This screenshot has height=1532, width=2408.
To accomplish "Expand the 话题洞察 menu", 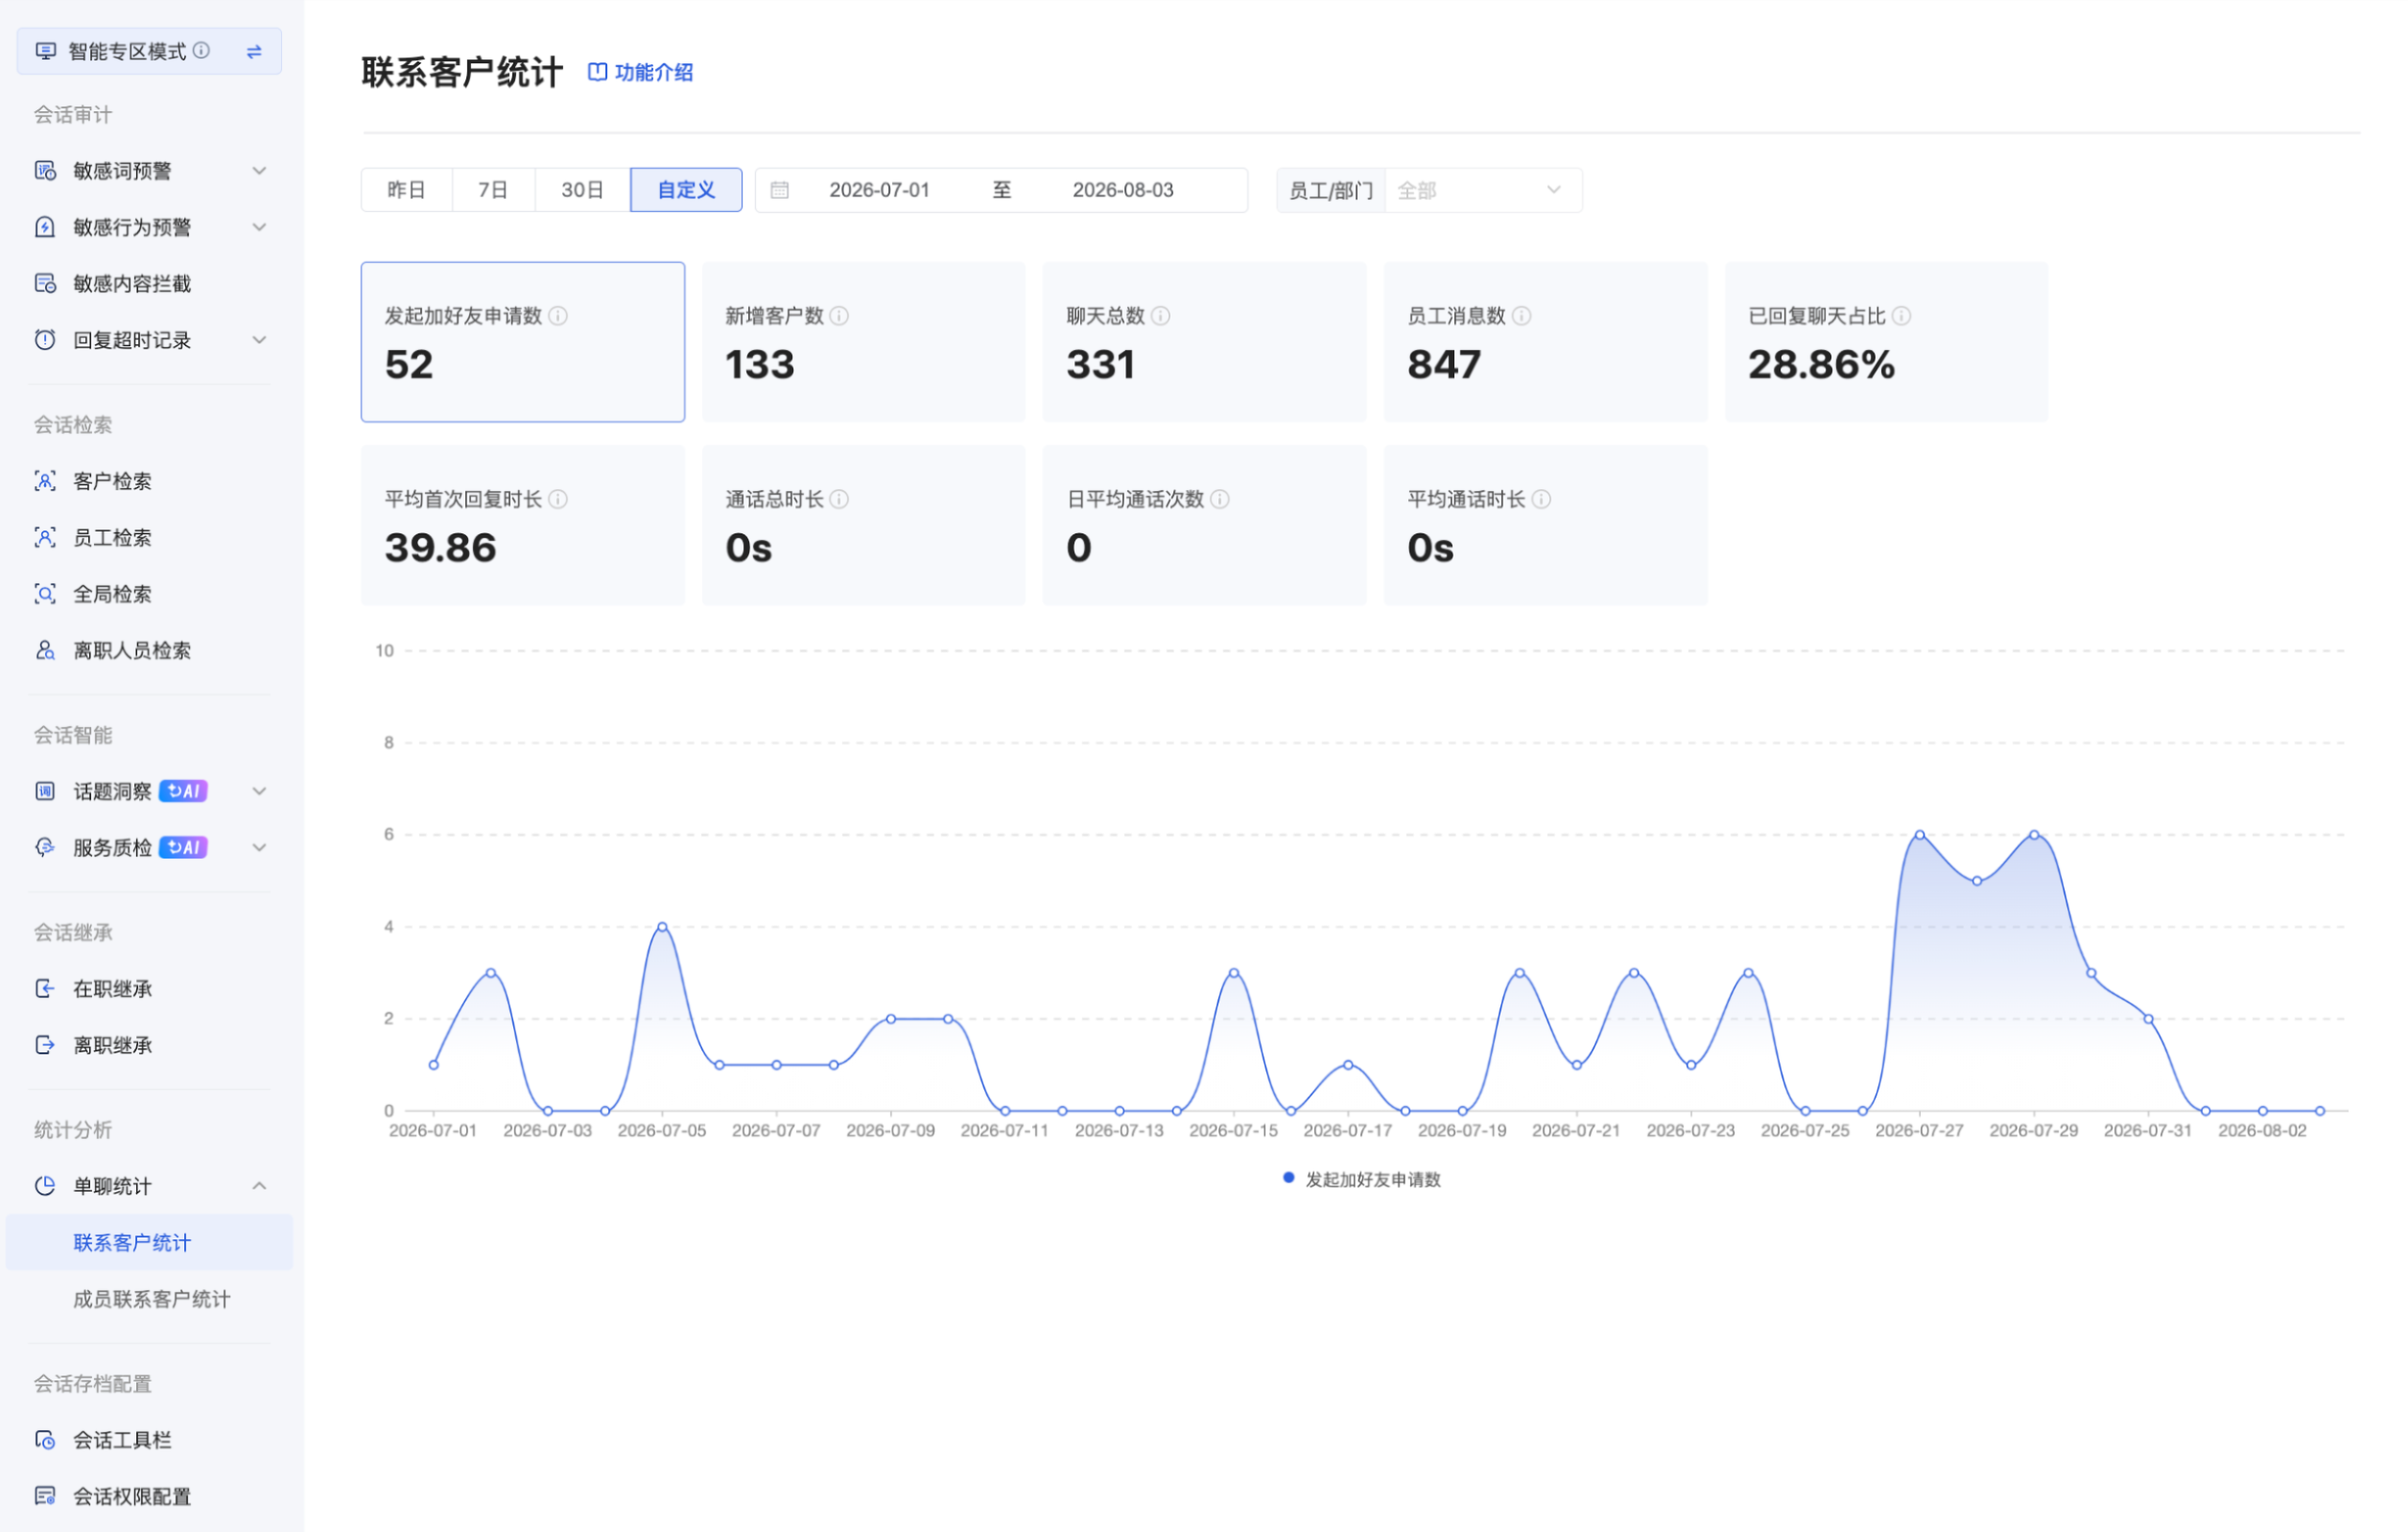I will (x=259, y=791).
